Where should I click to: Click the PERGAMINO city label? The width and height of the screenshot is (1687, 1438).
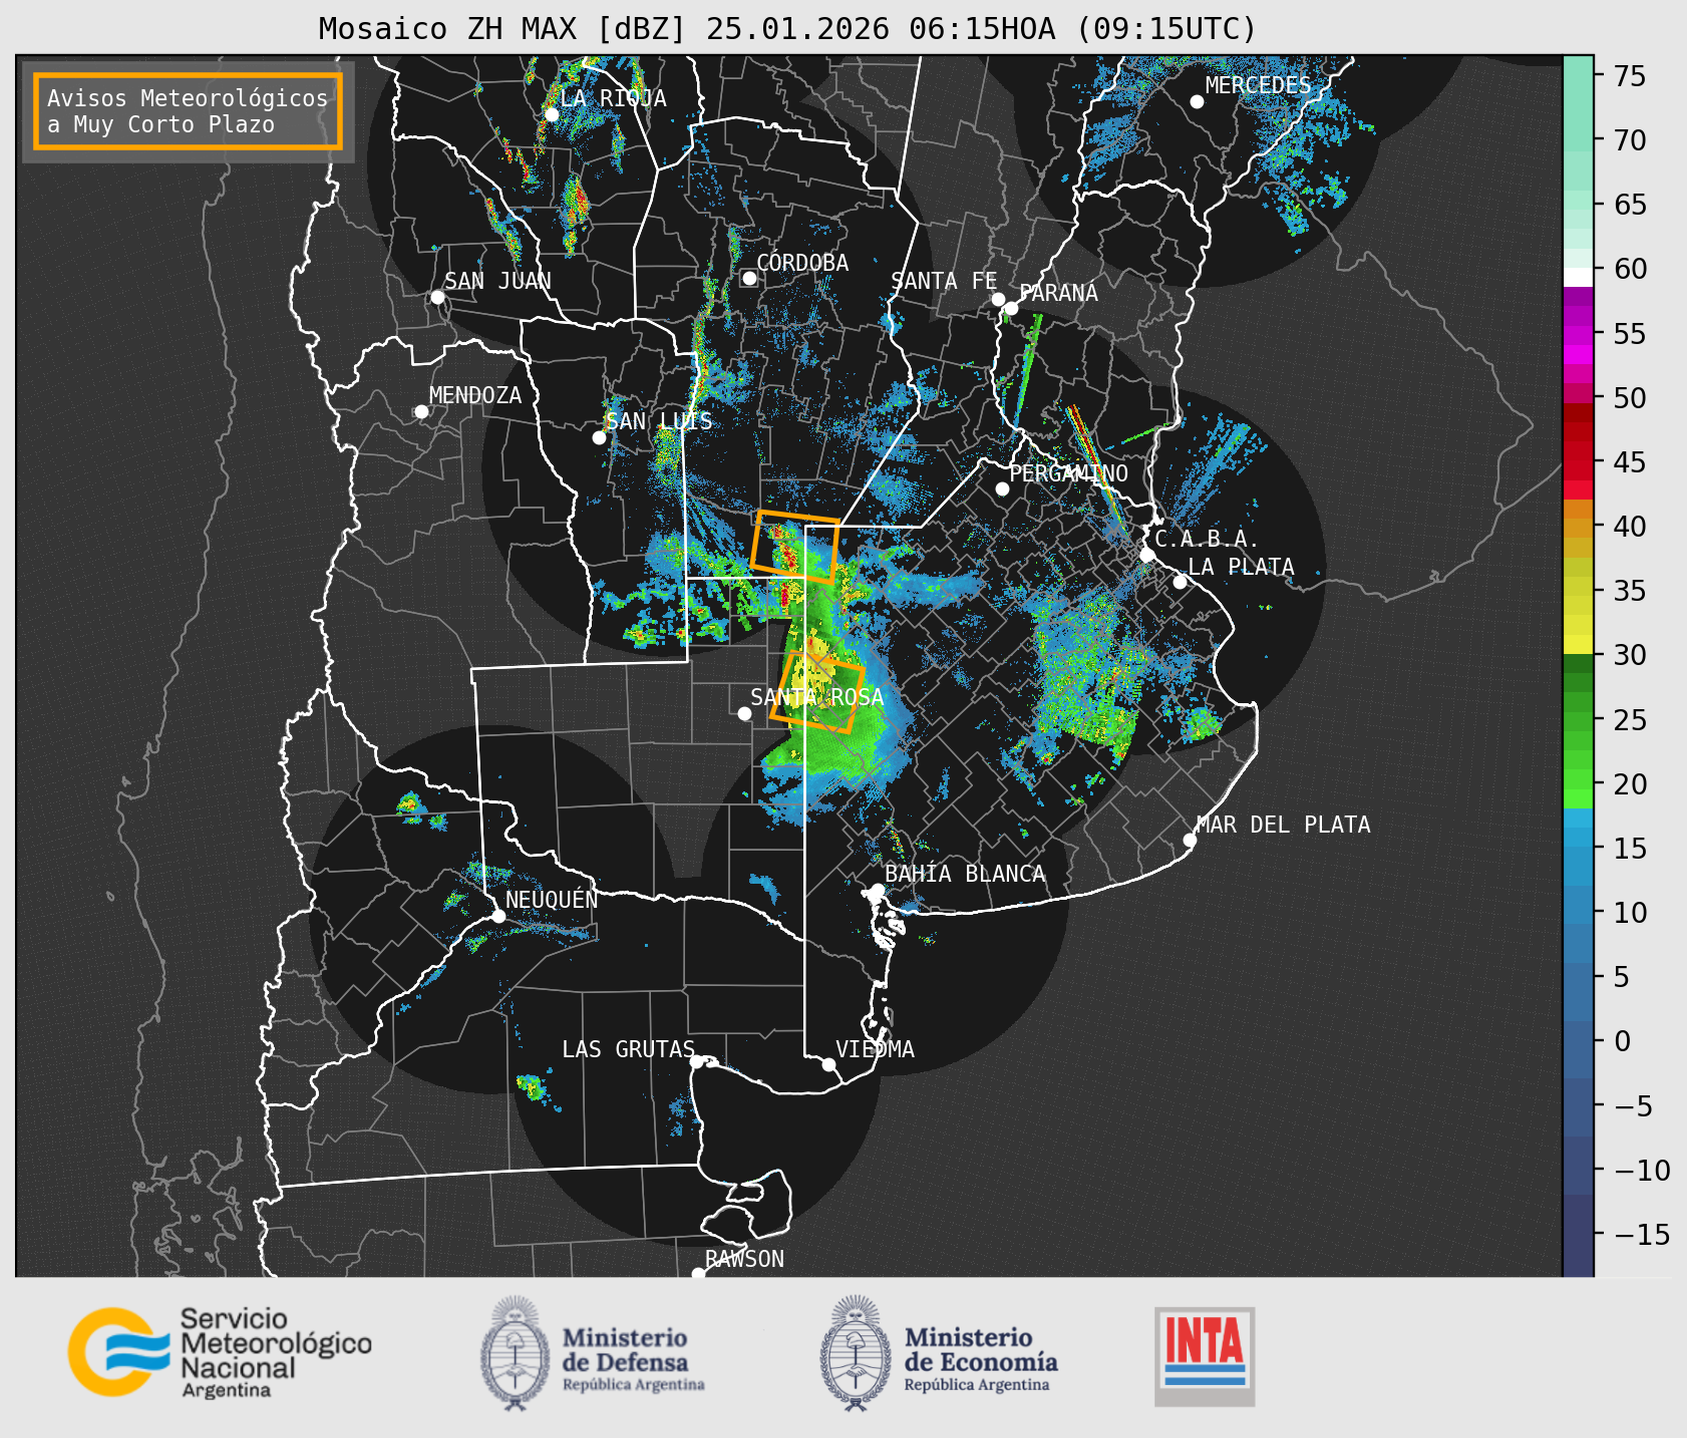(x=1068, y=473)
